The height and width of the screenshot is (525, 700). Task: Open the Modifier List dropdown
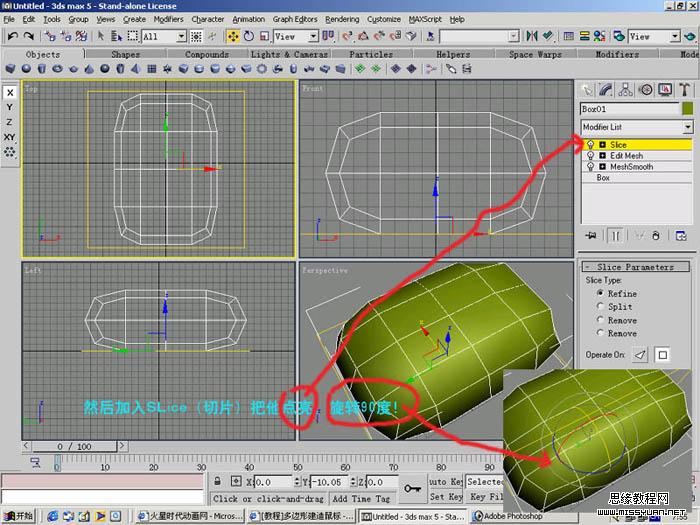coord(688,128)
